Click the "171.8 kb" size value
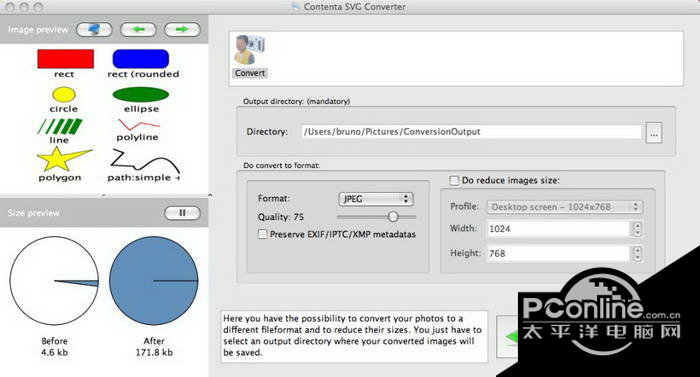The image size is (700, 377). (154, 352)
